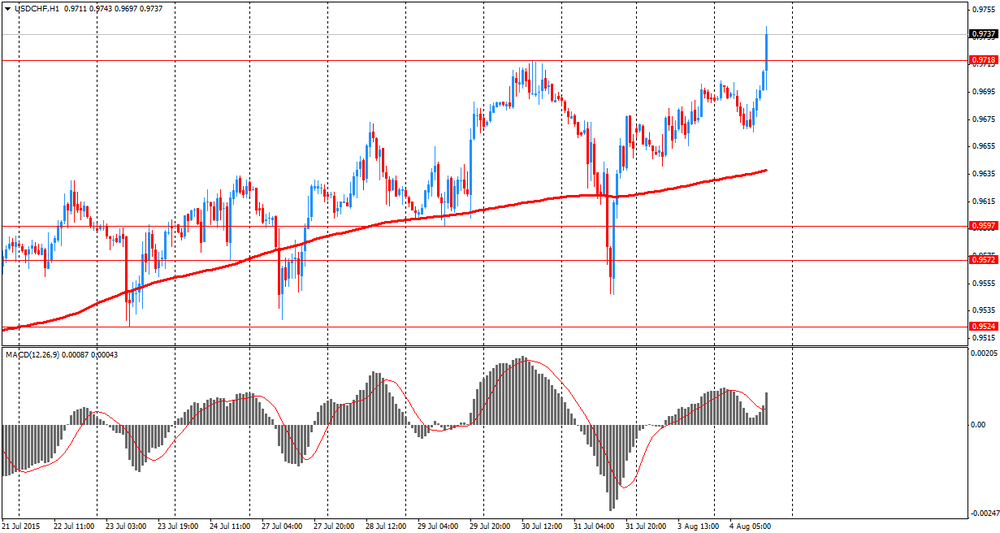Click the 0.9555 price scale value
This screenshot has width=1000, height=533.
tap(983, 283)
